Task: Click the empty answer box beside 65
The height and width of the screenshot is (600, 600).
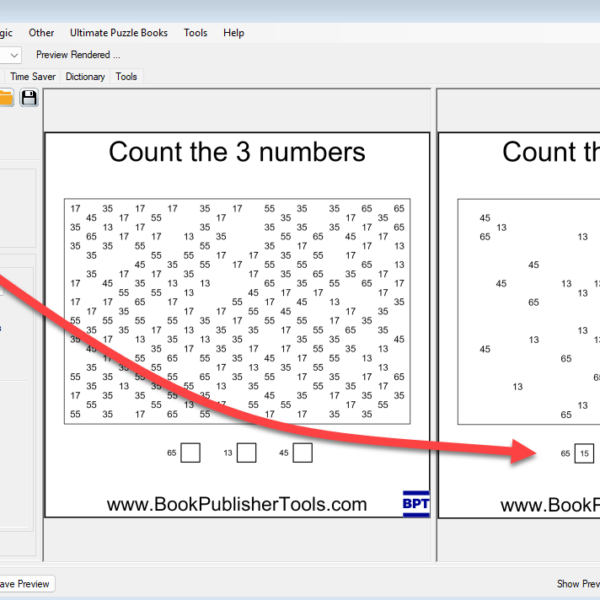Action: pos(190,453)
